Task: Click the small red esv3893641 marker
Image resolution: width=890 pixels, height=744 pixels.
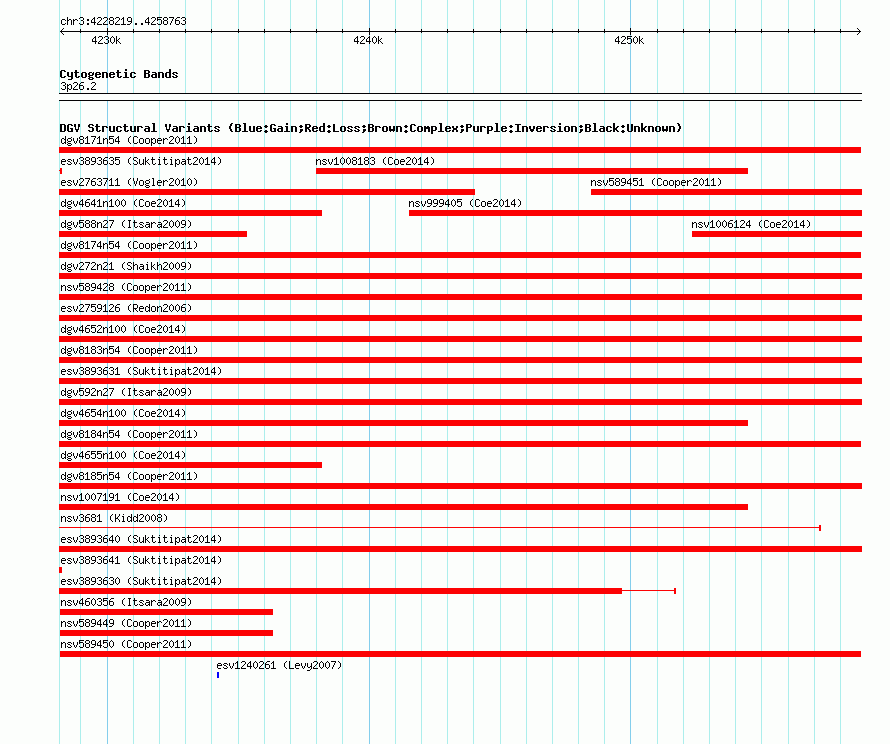Action: [x=61, y=570]
